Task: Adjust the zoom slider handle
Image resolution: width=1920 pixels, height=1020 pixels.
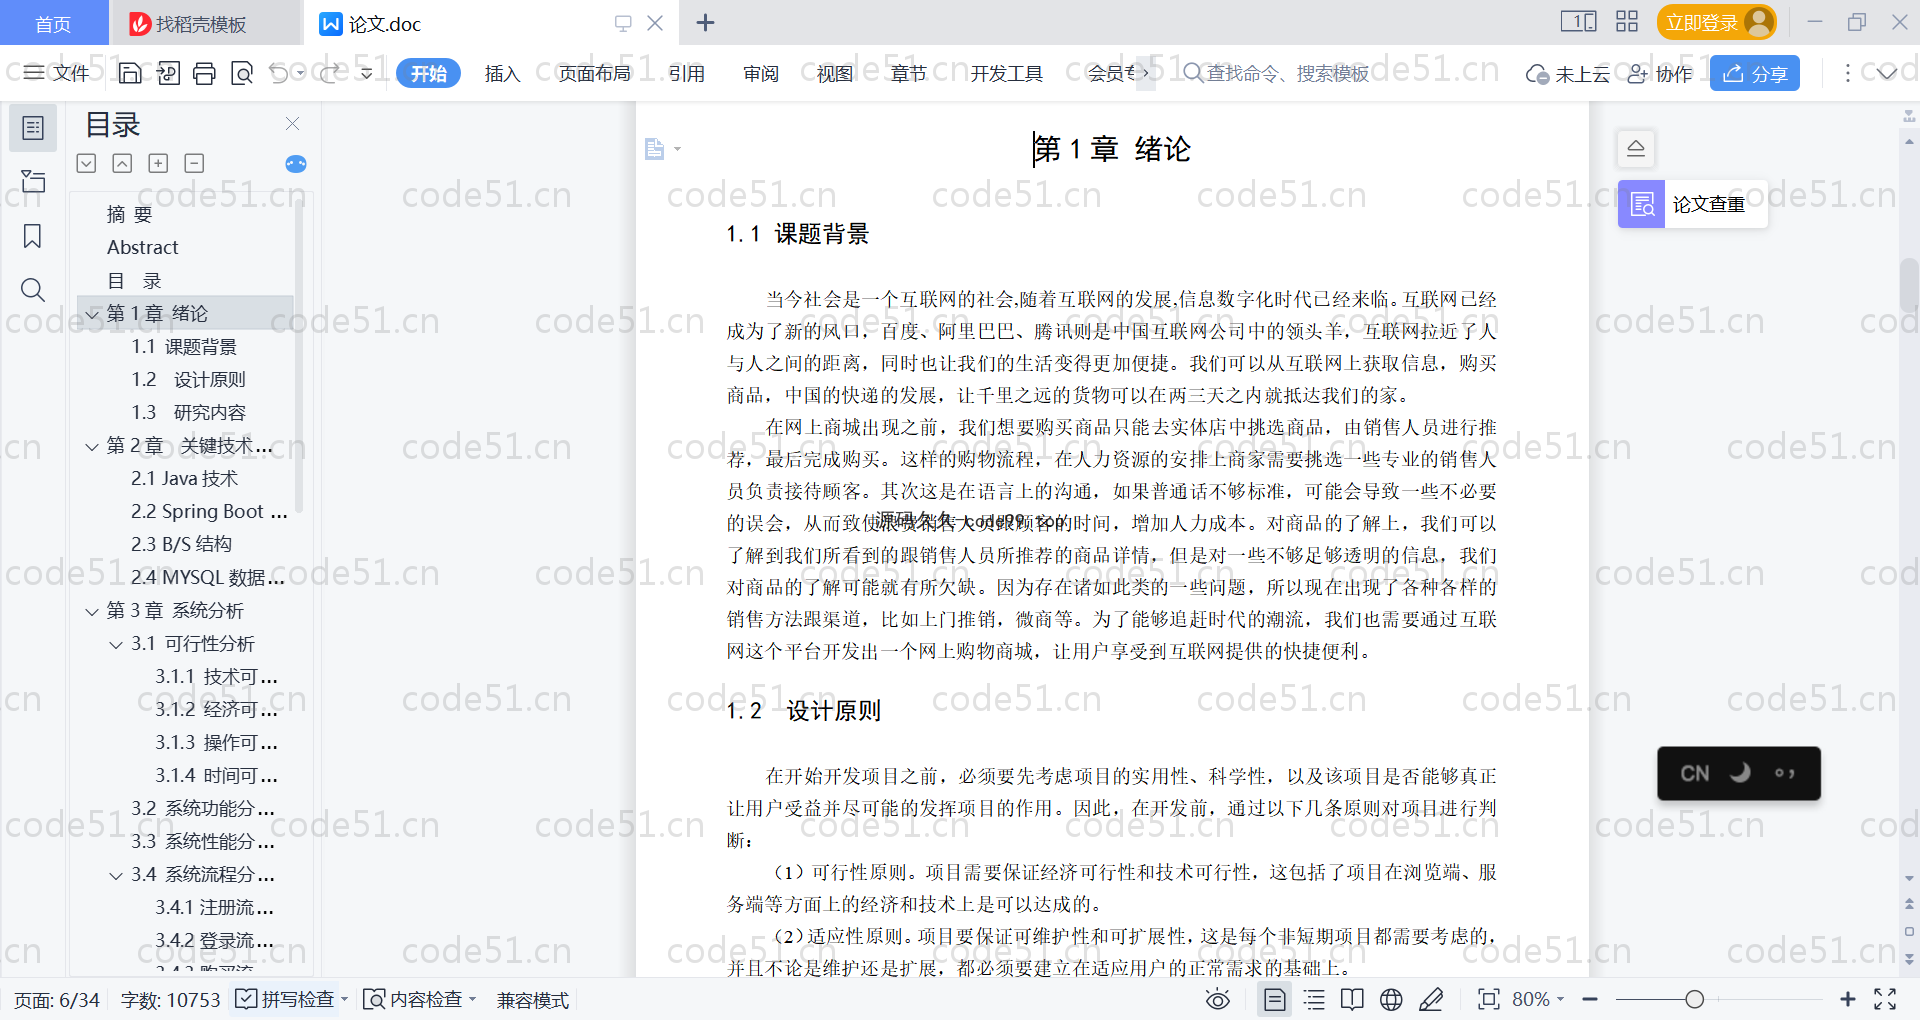Action: coord(1694,999)
